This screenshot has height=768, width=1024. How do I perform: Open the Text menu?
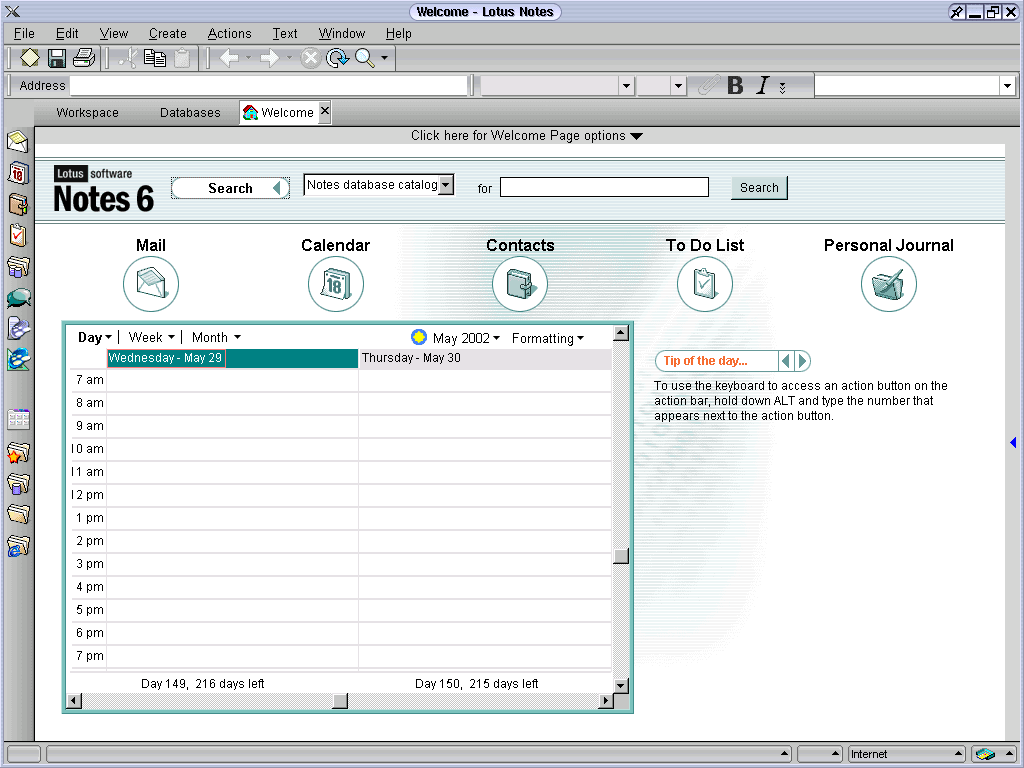coord(285,33)
